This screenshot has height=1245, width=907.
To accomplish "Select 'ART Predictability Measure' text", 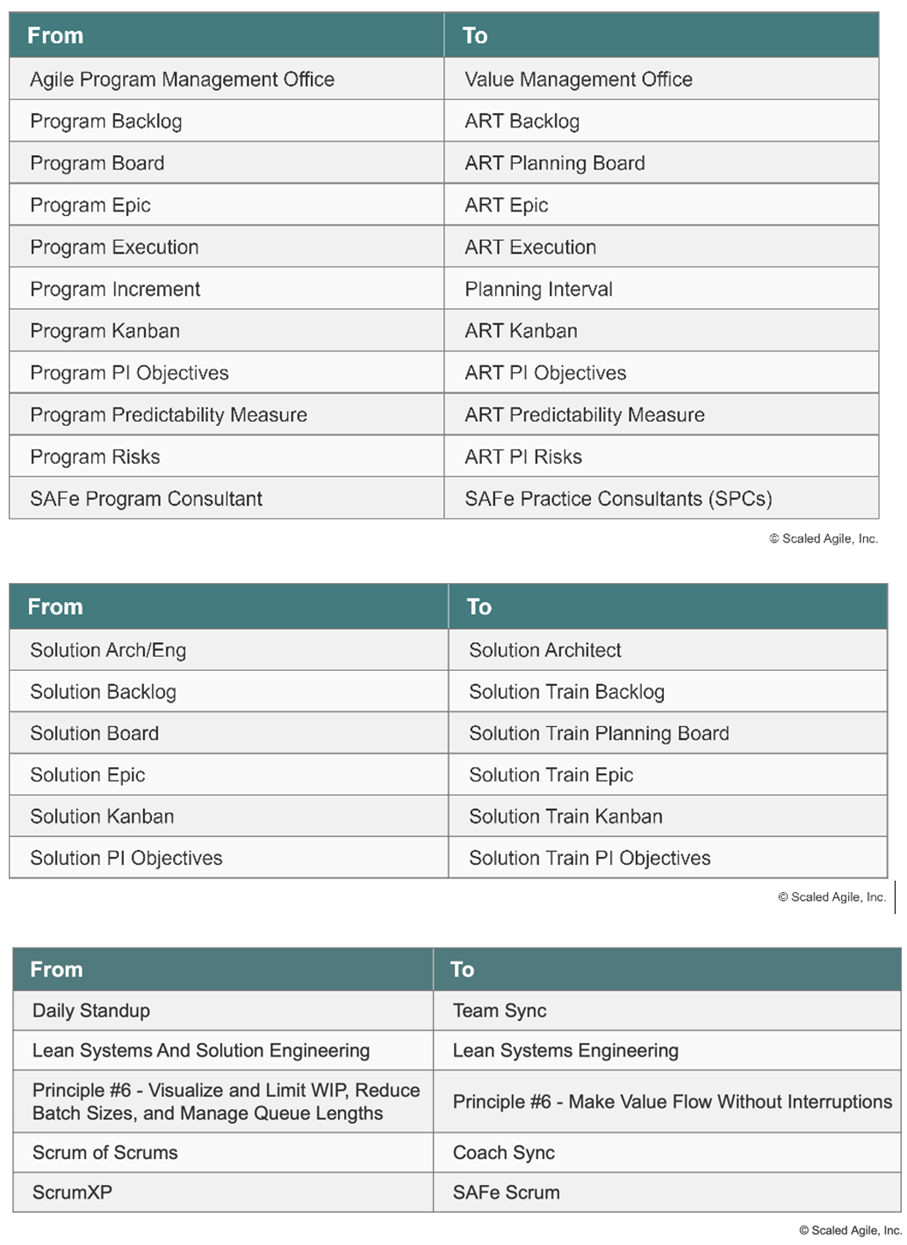I will pos(585,415).
